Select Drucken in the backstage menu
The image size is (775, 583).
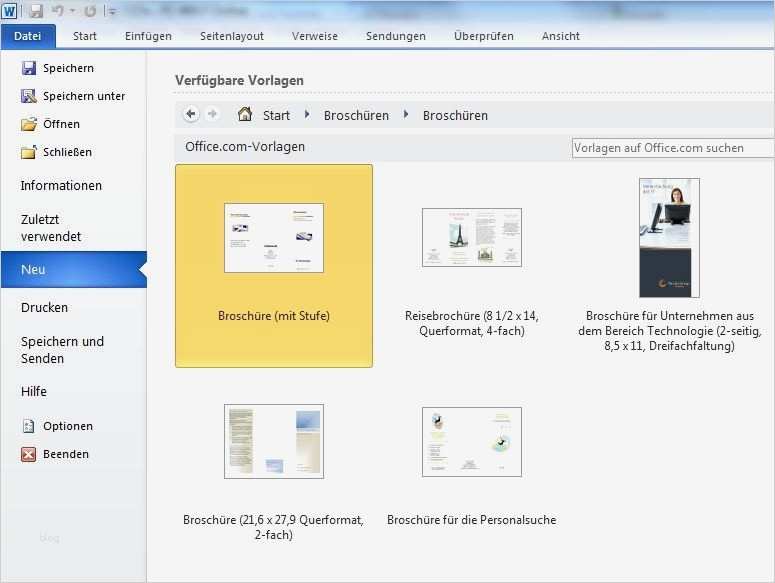click(44, 308)
